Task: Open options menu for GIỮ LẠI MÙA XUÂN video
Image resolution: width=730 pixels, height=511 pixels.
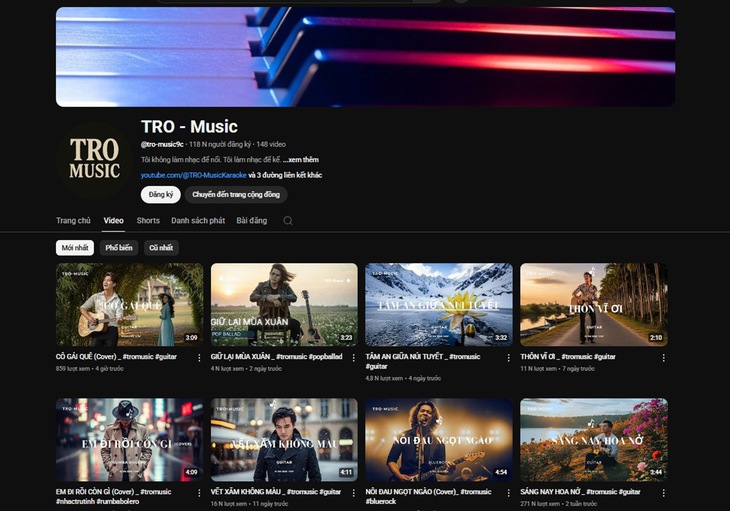Action: [x=353, y=357]
